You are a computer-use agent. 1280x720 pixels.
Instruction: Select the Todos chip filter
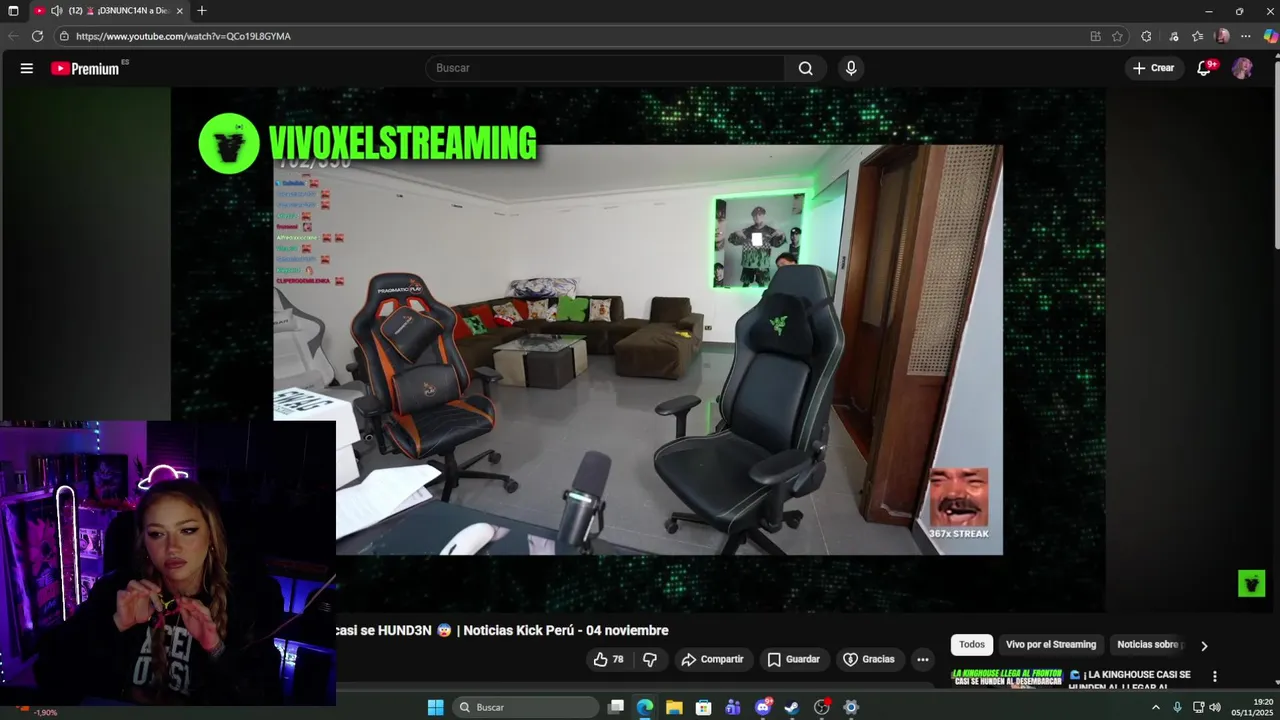tap(972, 645)
